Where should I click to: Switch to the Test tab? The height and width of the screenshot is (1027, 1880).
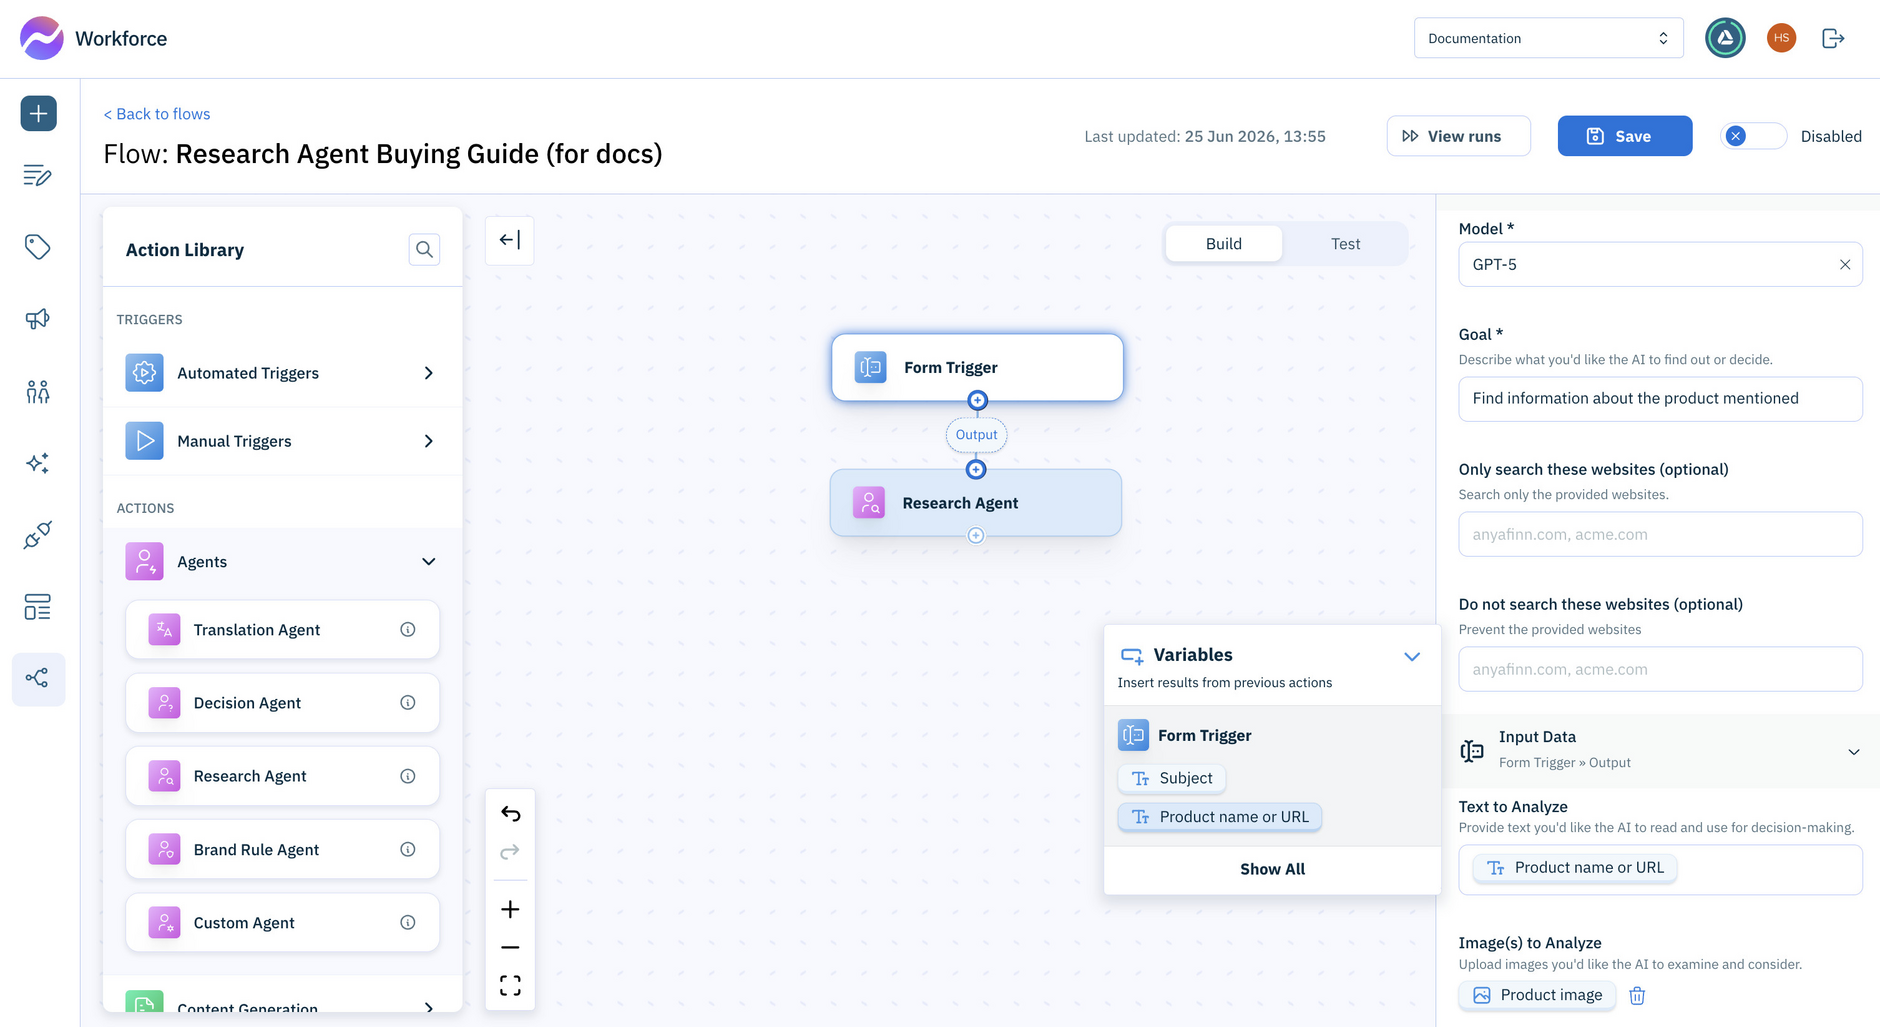(x=1345, y=244)
